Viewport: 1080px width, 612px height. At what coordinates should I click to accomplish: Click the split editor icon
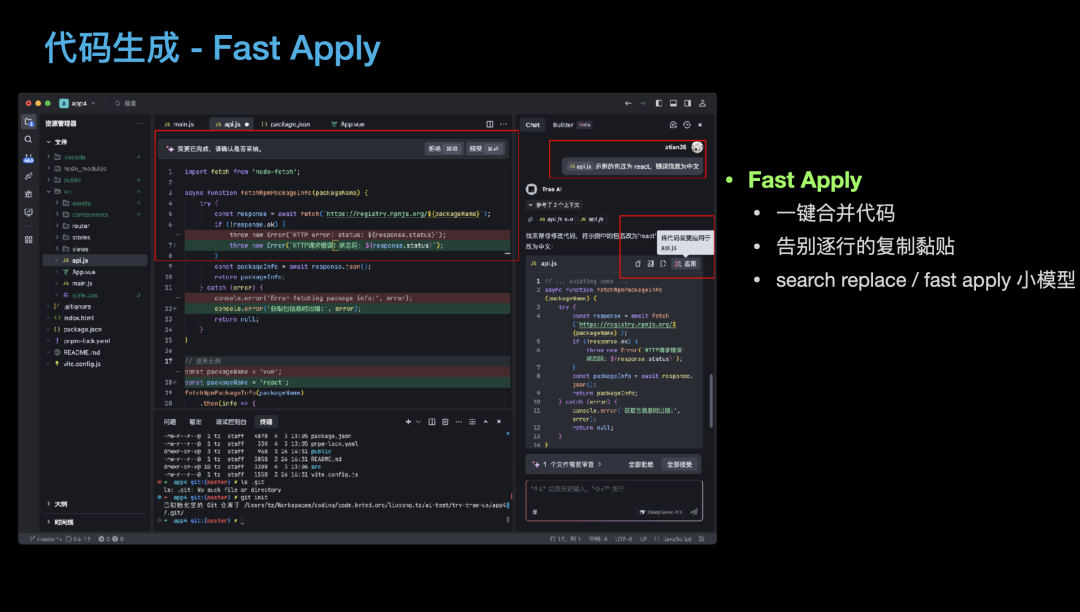[490, 124]
